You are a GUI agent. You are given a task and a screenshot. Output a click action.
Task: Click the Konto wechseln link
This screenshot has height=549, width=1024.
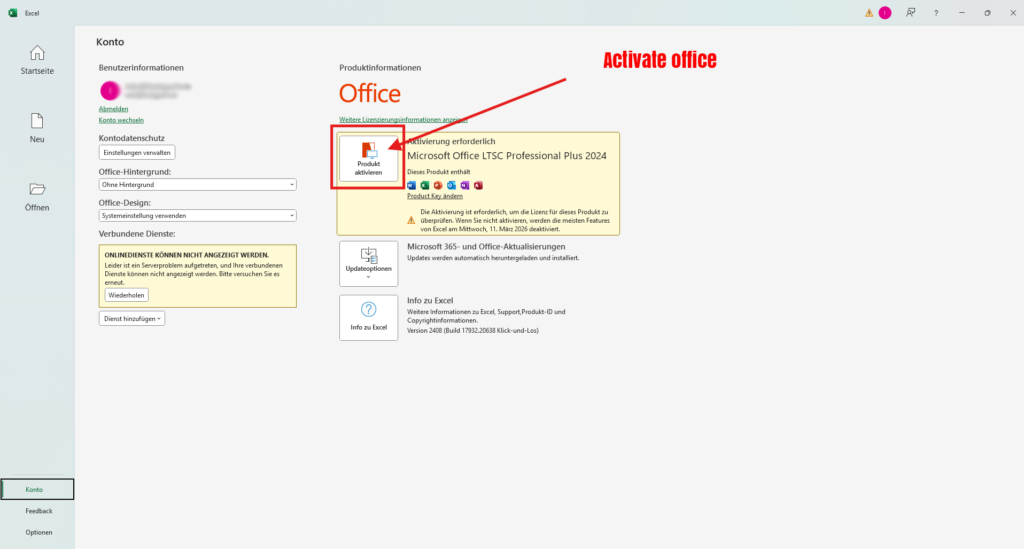pyautogui.click(x=121, y=120)
